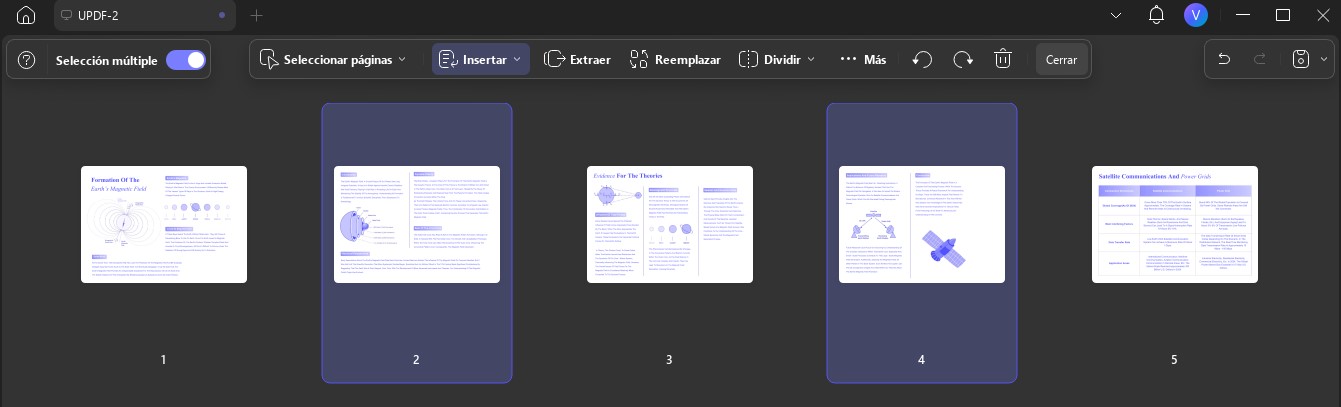This screenshot has width=1341, height=407.
Task: Open the user account V avatar
Action: 1195,15
